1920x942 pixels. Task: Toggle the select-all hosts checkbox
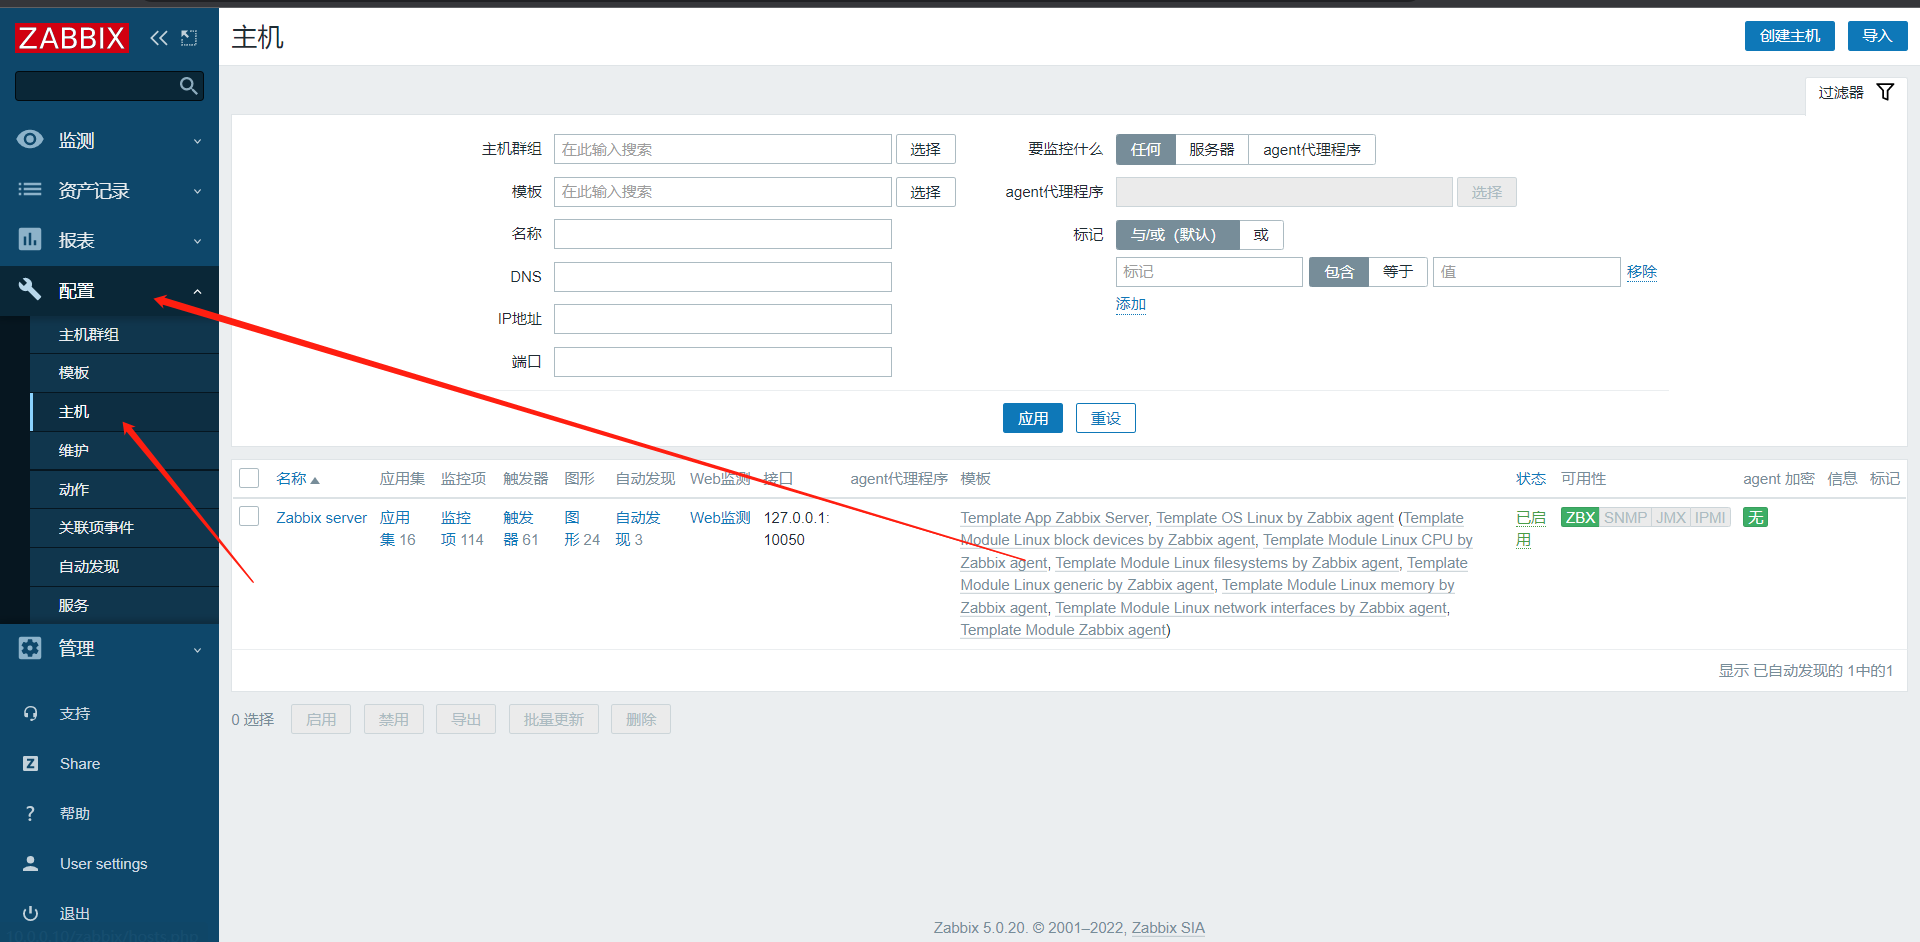tap(249, 479)
